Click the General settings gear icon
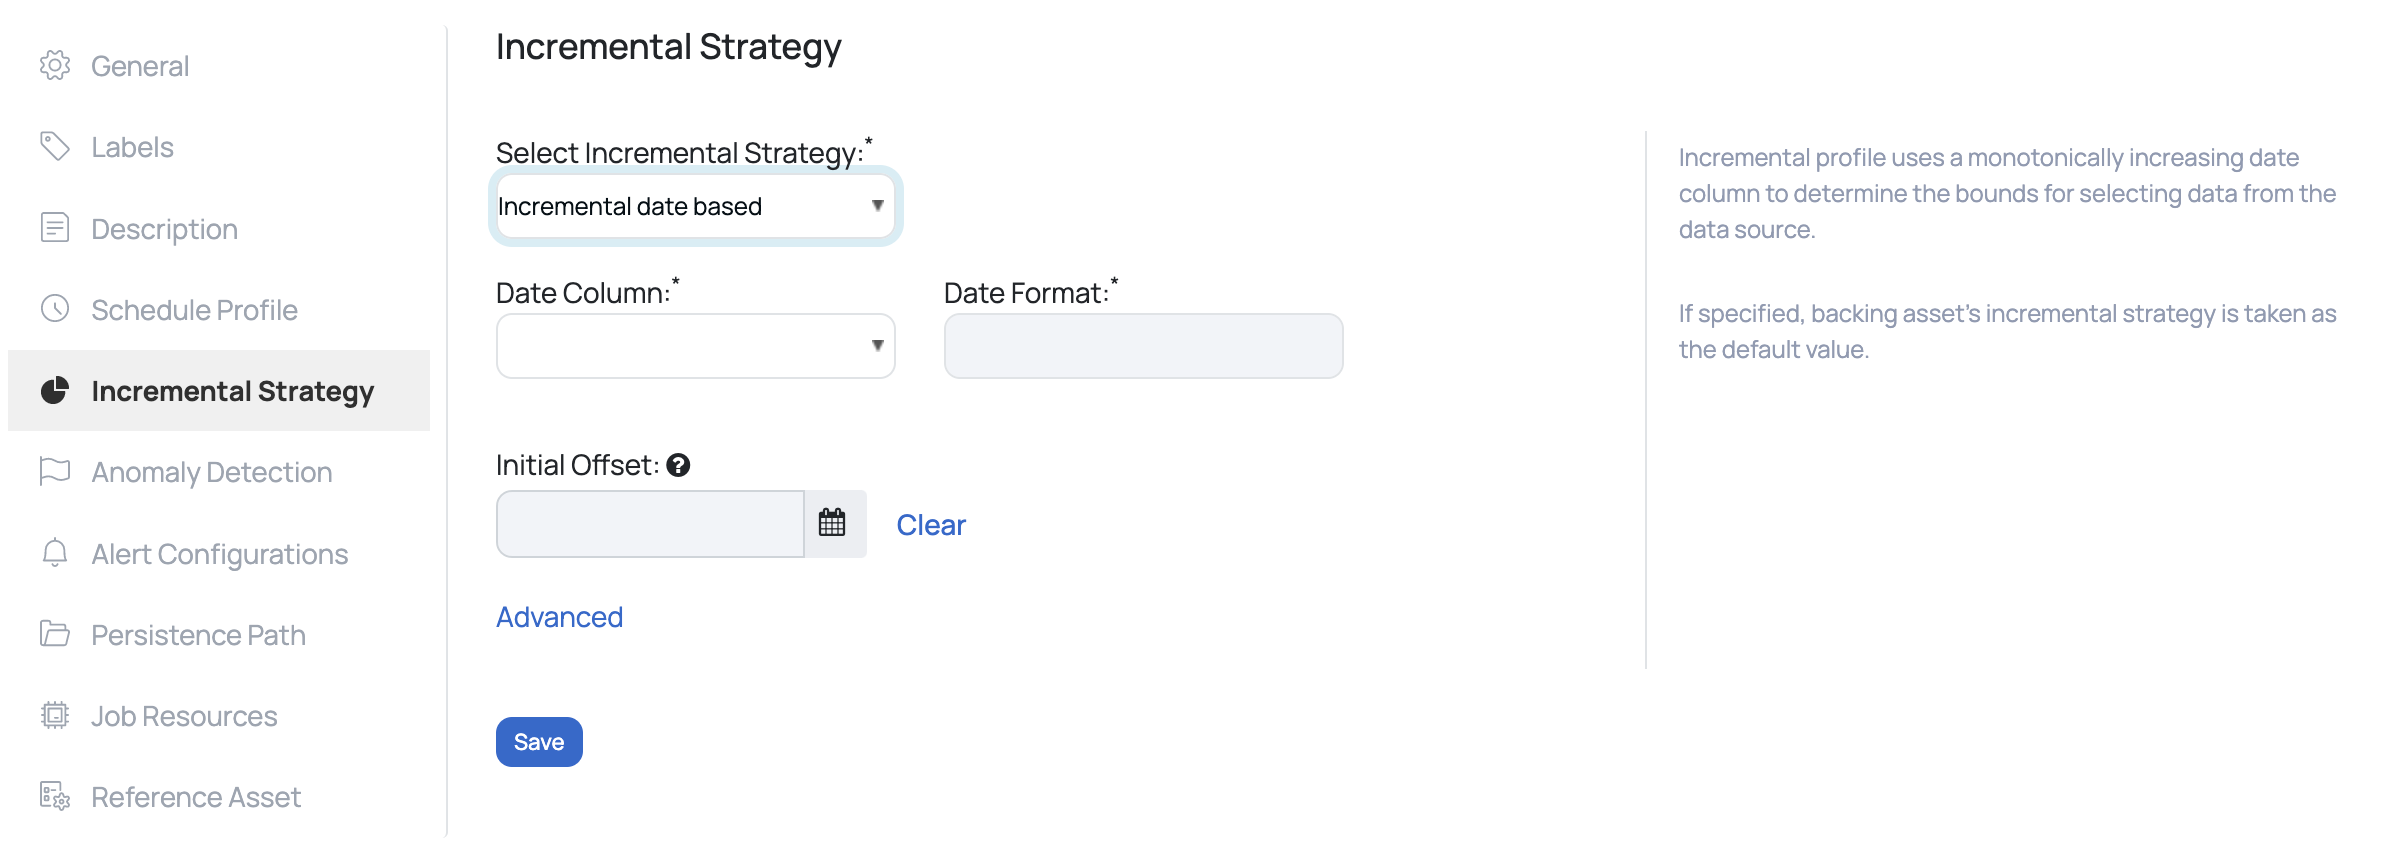This screenshot has height=852, width=2390. click(x=55, y=65)
